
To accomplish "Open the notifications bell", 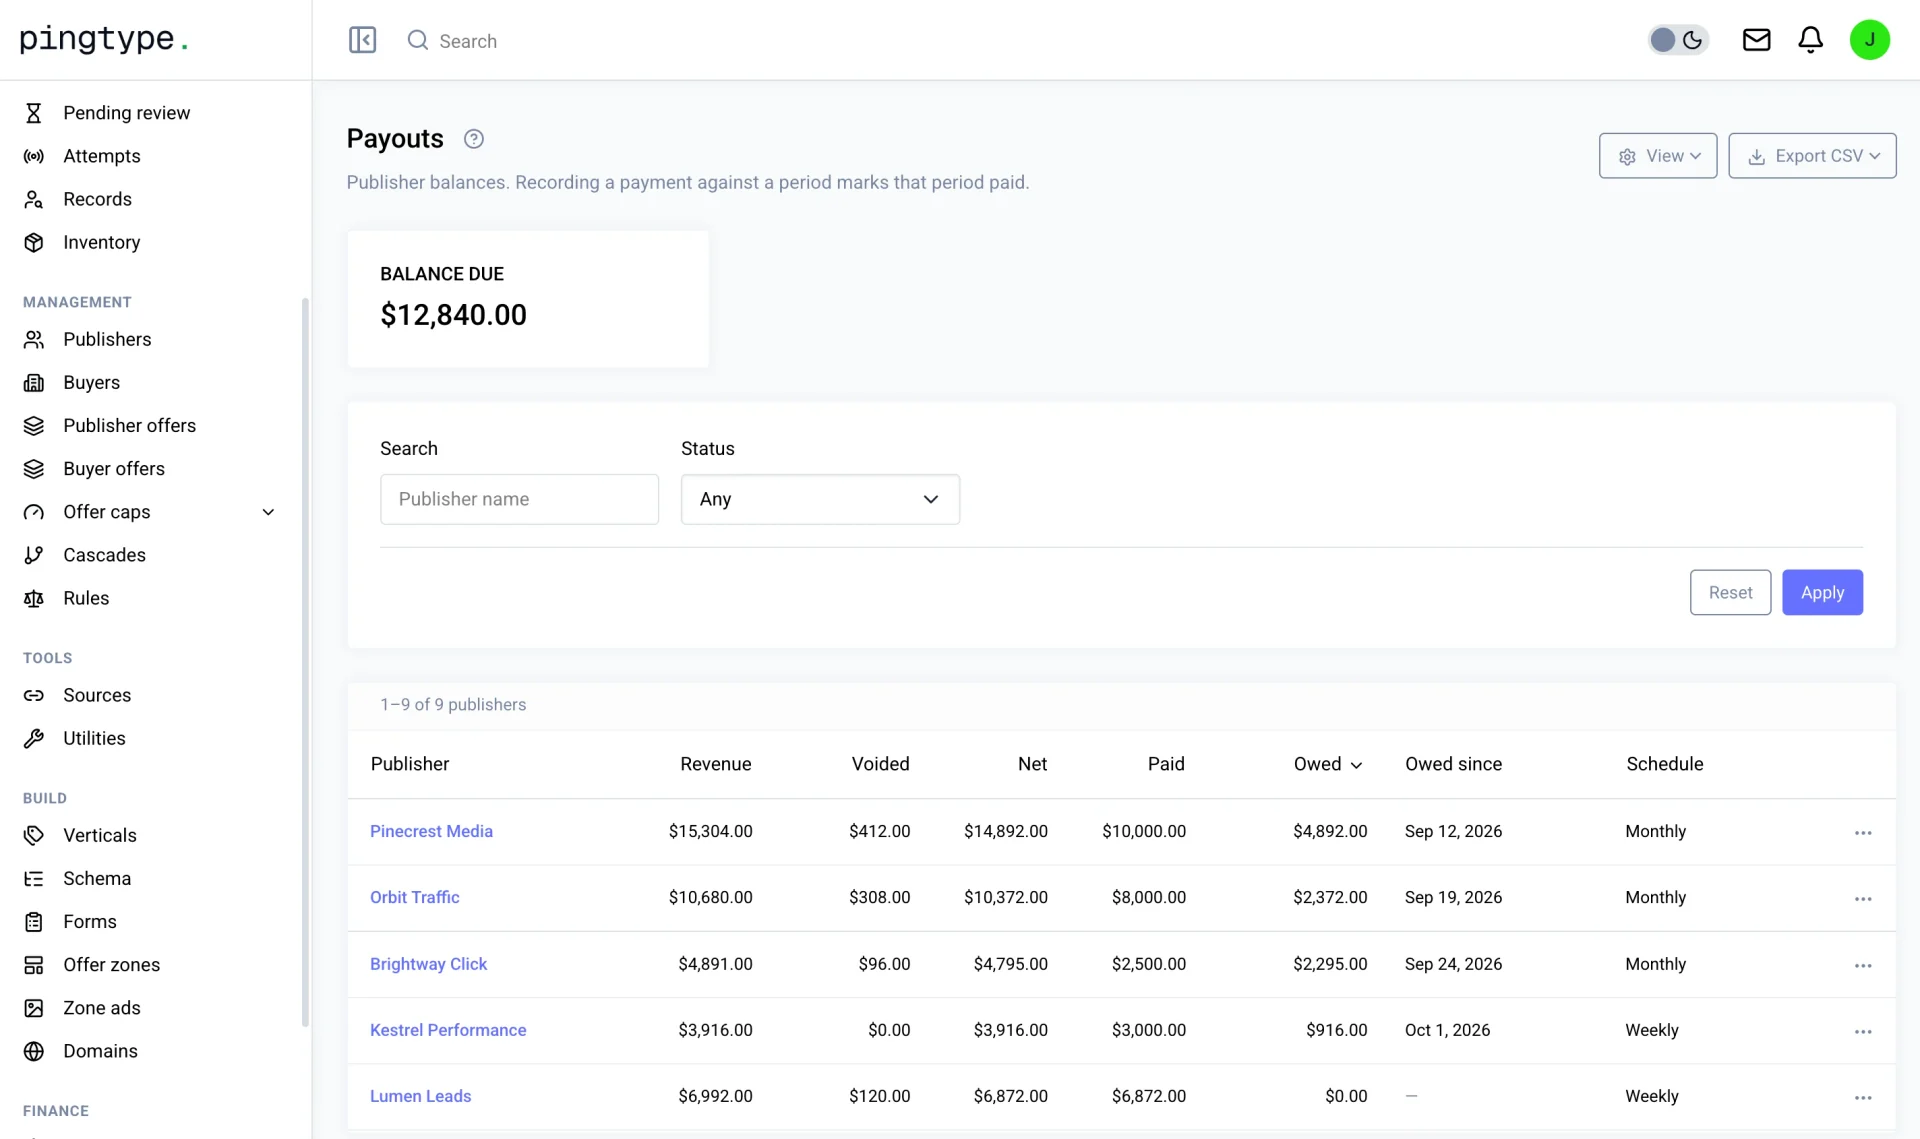I will 1810,40.
